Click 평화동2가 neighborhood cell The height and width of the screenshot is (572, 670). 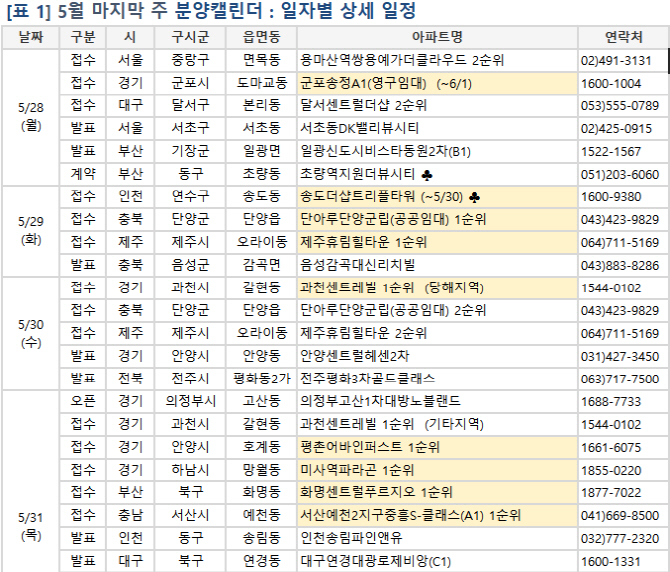(262, 378)
